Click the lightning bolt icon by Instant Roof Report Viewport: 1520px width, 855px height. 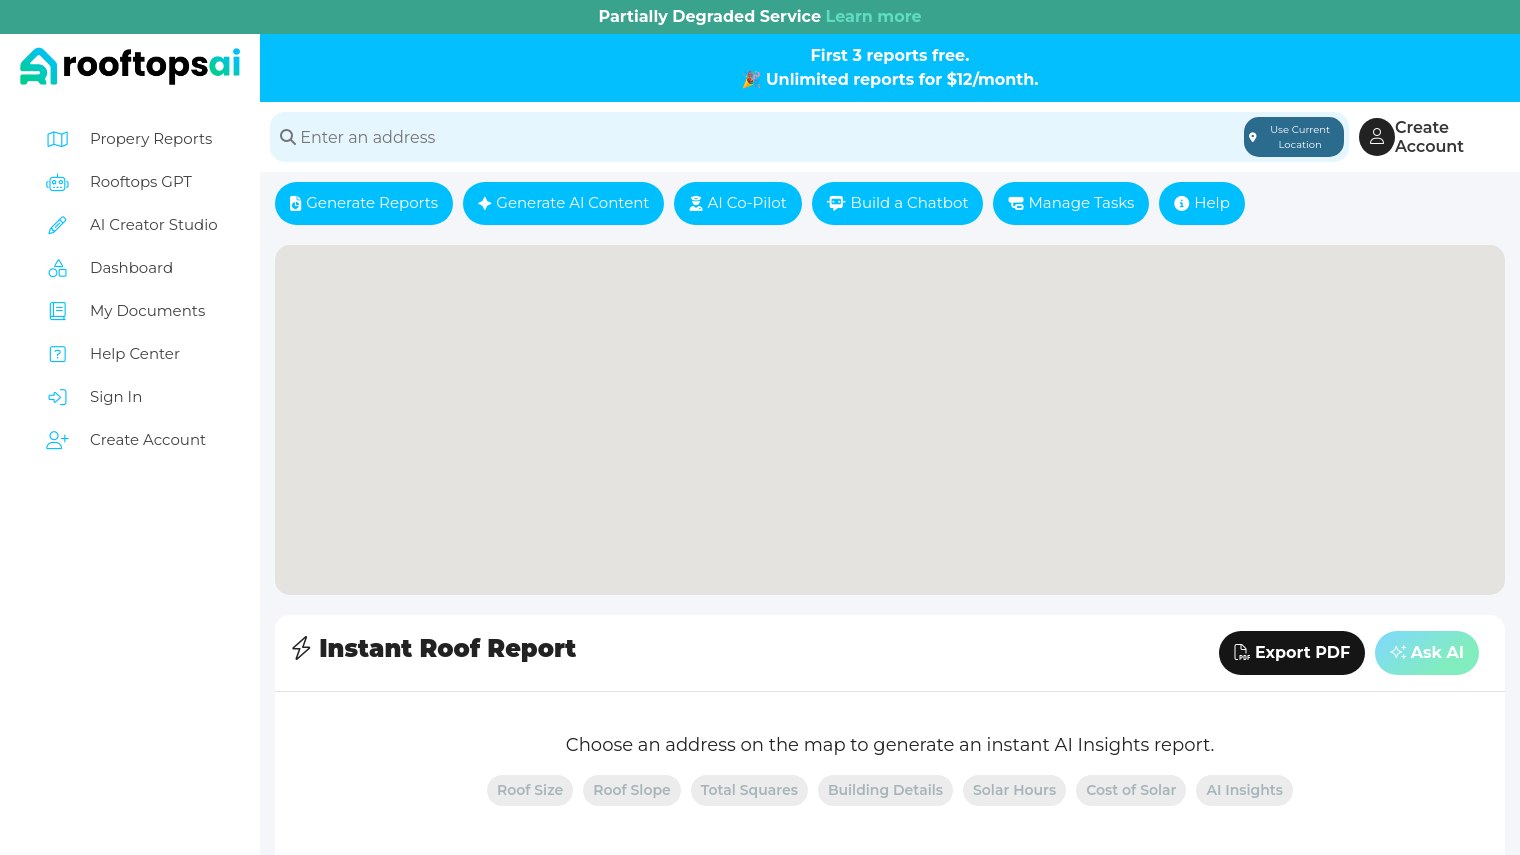click(301, 648)
